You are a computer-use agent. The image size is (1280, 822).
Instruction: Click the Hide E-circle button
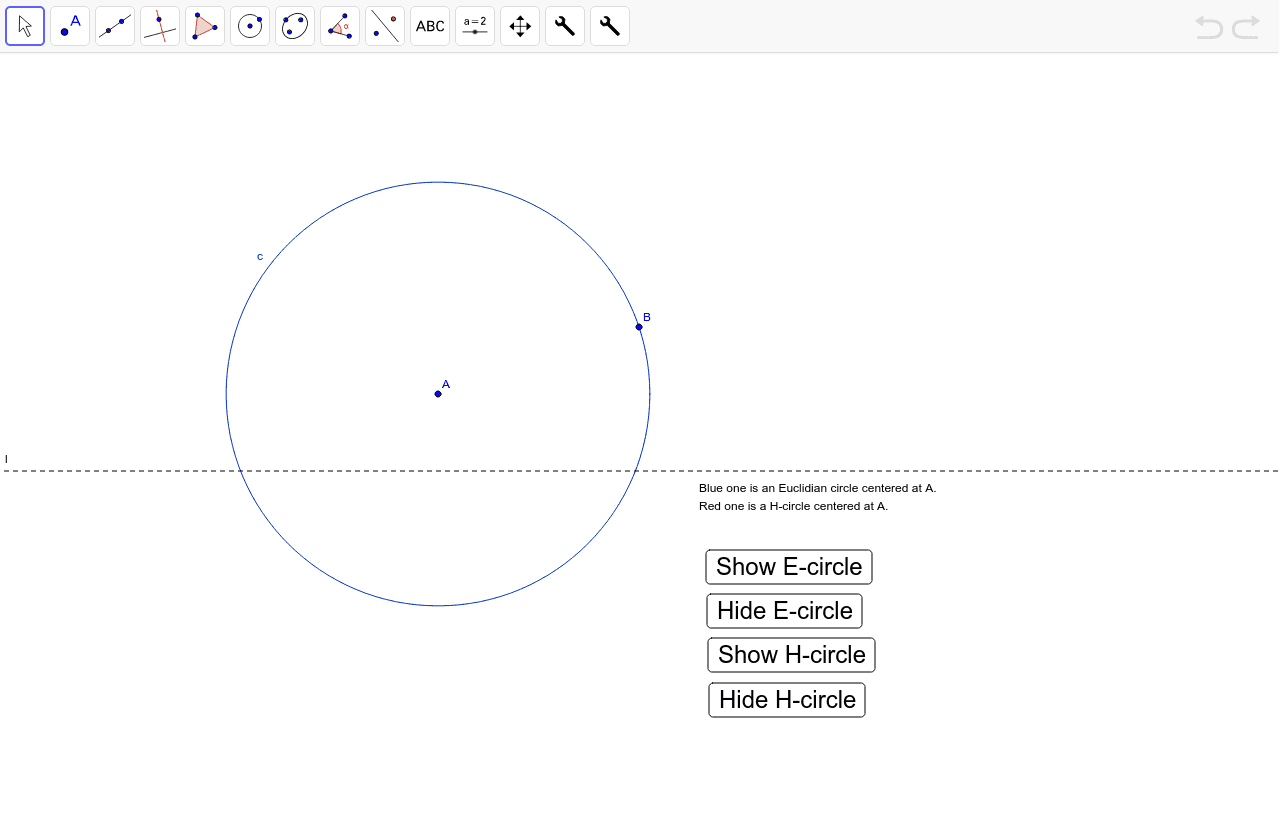785,611
